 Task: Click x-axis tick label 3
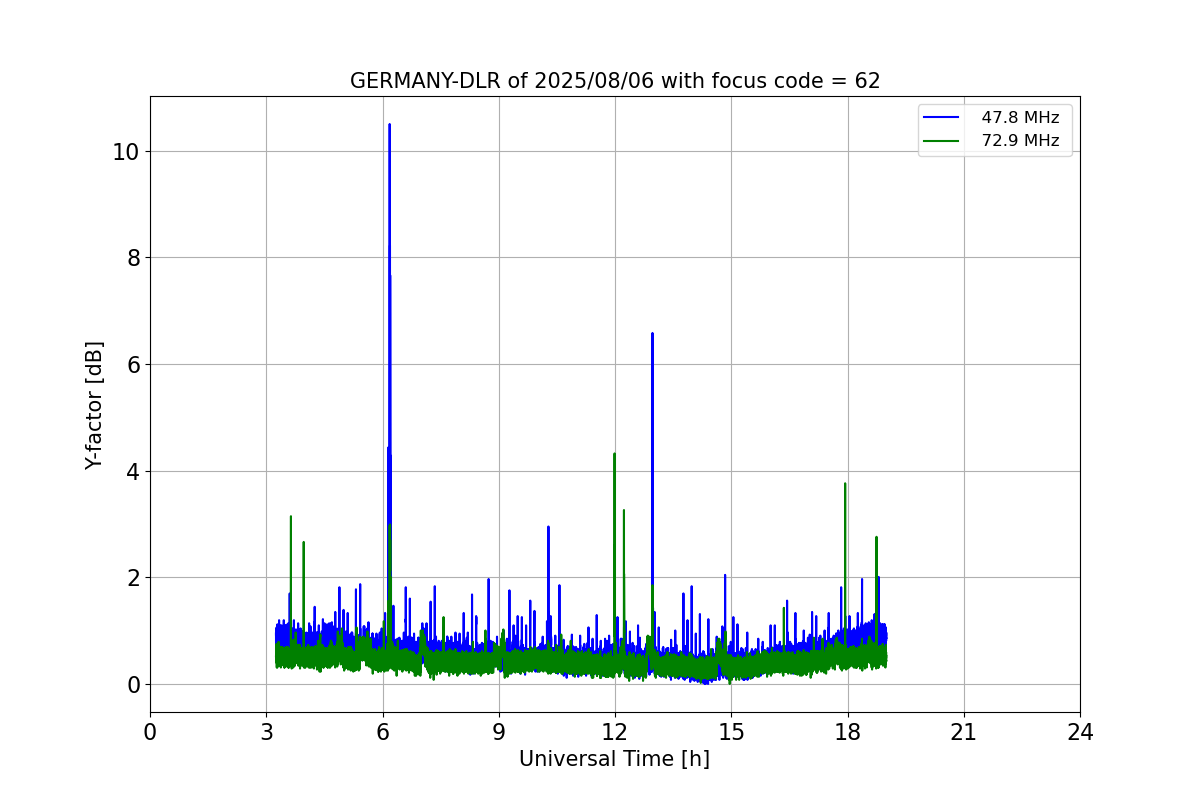point(266,732)
